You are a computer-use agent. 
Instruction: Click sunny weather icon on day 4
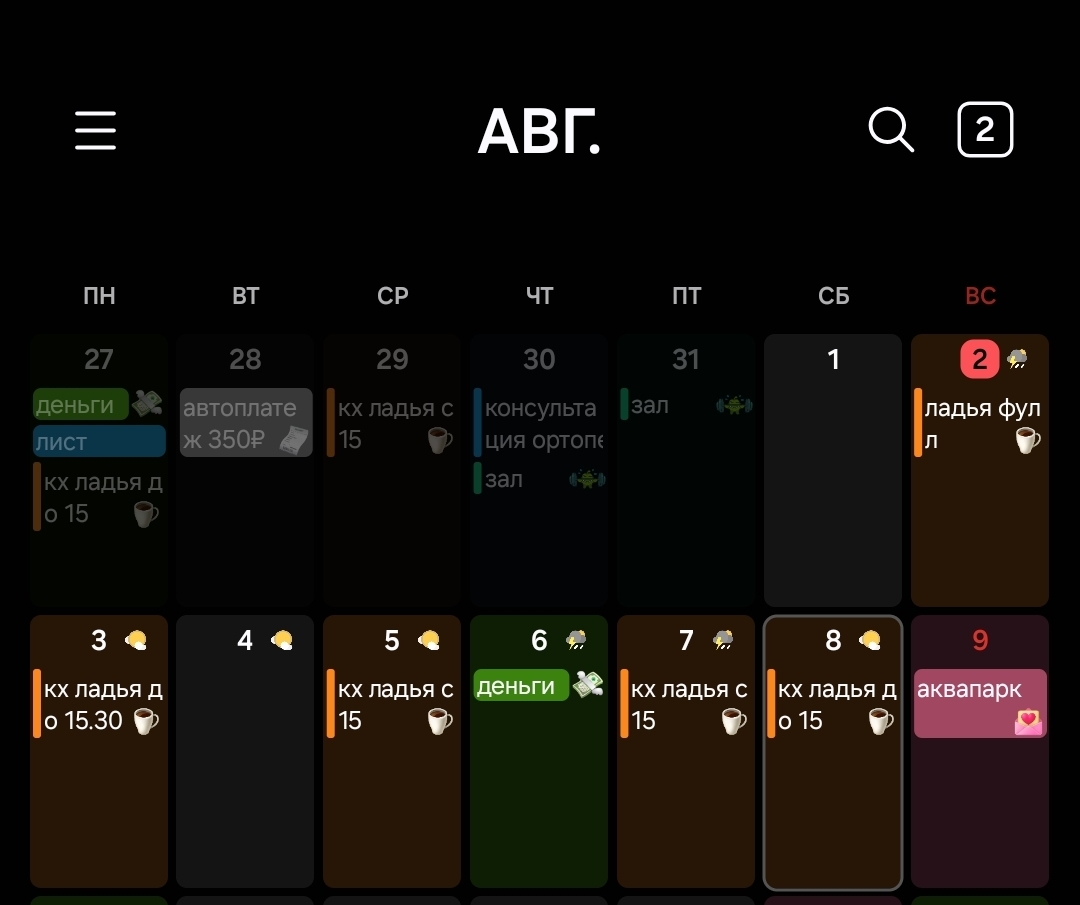pos(282,641)
